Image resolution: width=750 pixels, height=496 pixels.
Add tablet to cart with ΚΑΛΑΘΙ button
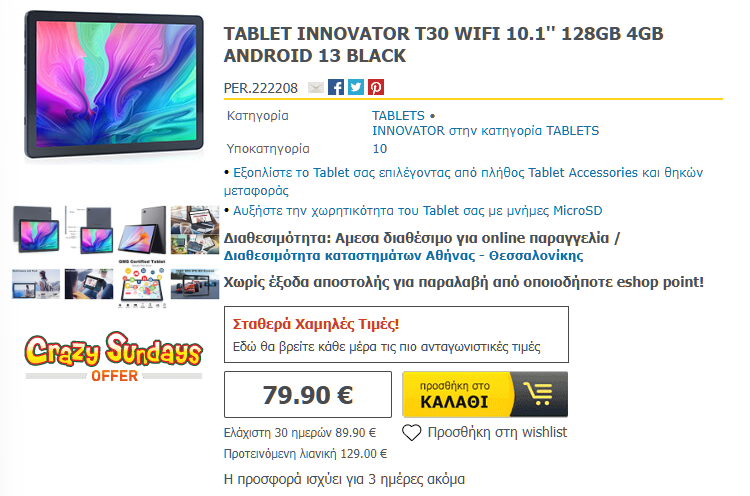coord(485,394)
